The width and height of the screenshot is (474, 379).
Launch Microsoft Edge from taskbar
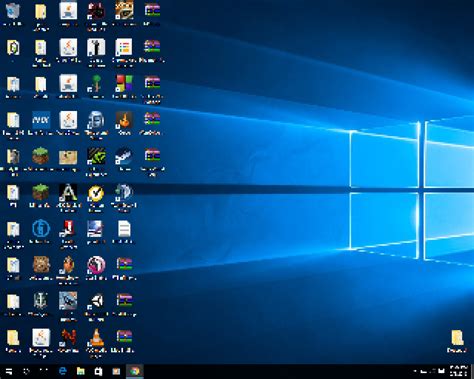pyautogui.click(x=62, y=371)
